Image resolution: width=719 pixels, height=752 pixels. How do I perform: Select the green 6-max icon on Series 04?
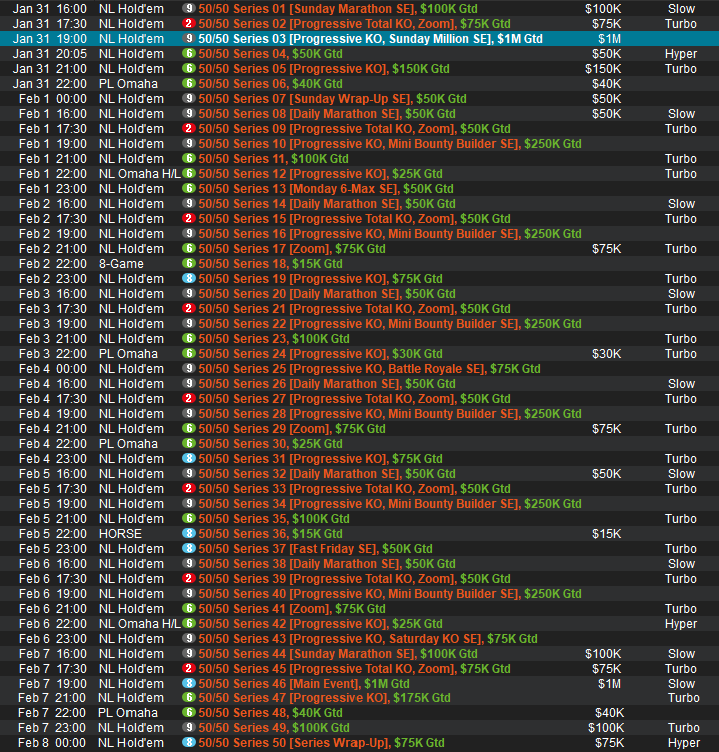pos(188,53)
